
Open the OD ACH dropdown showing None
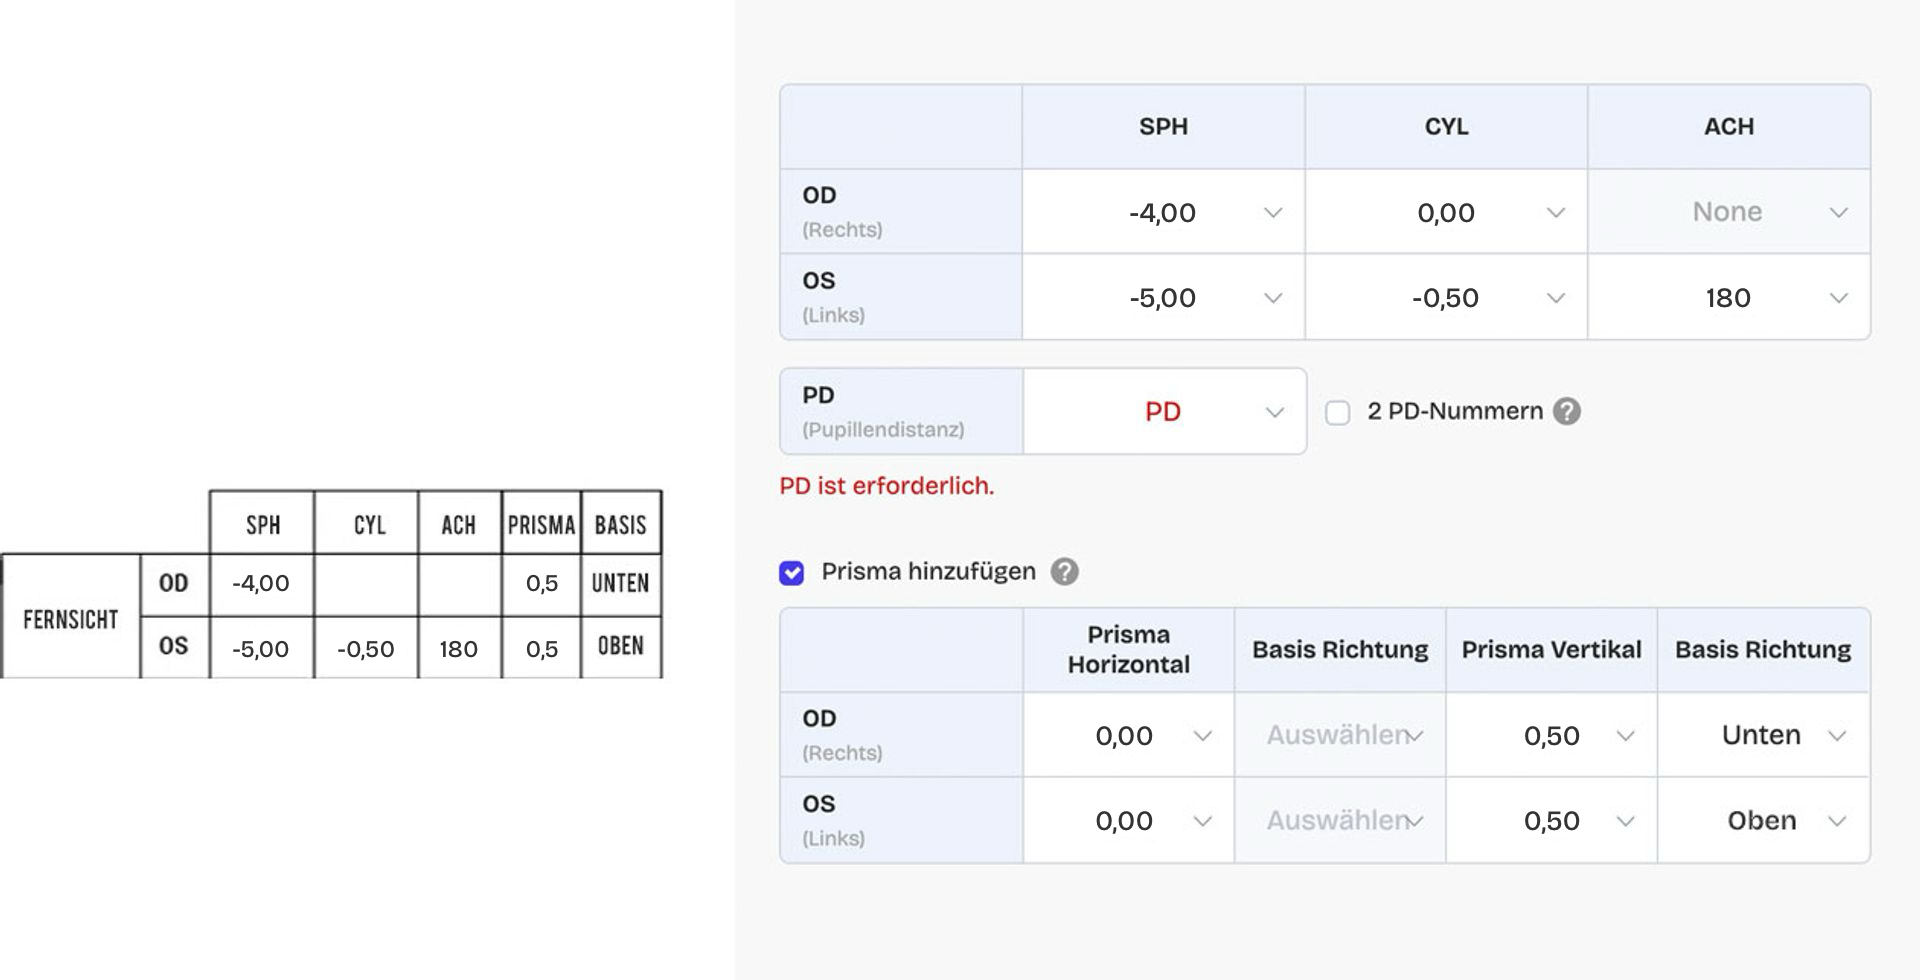pos(1729,212)
